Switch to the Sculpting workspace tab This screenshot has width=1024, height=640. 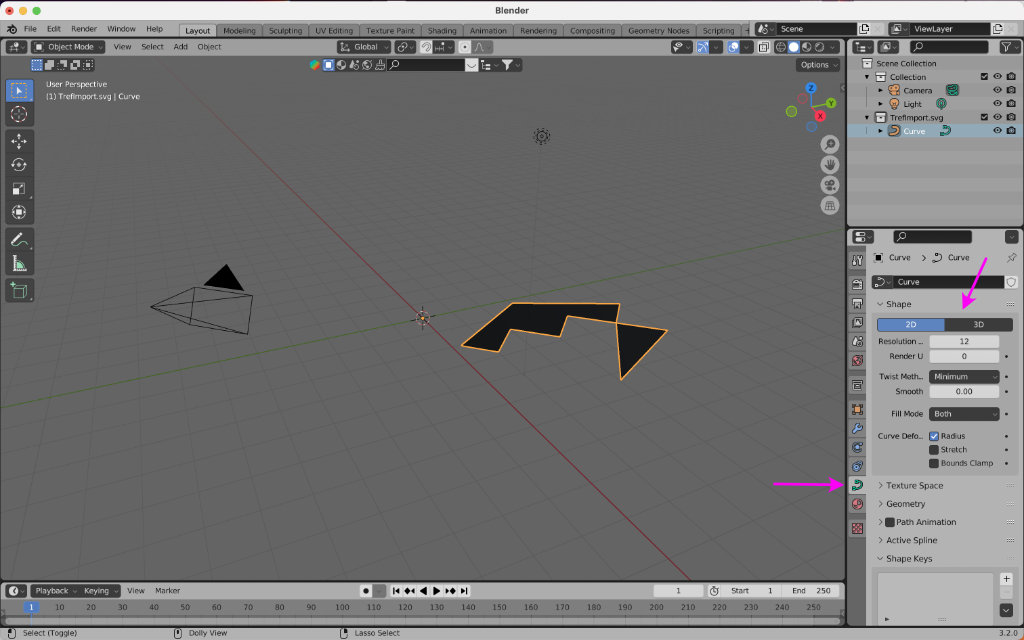285,30
